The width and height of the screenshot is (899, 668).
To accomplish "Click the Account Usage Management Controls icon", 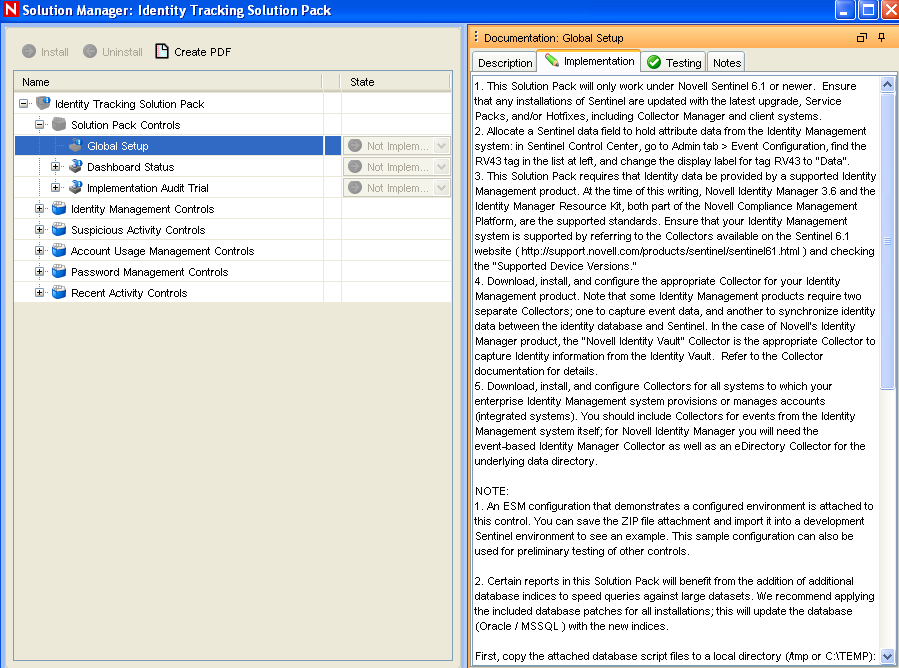I will (x=59, y=251).
